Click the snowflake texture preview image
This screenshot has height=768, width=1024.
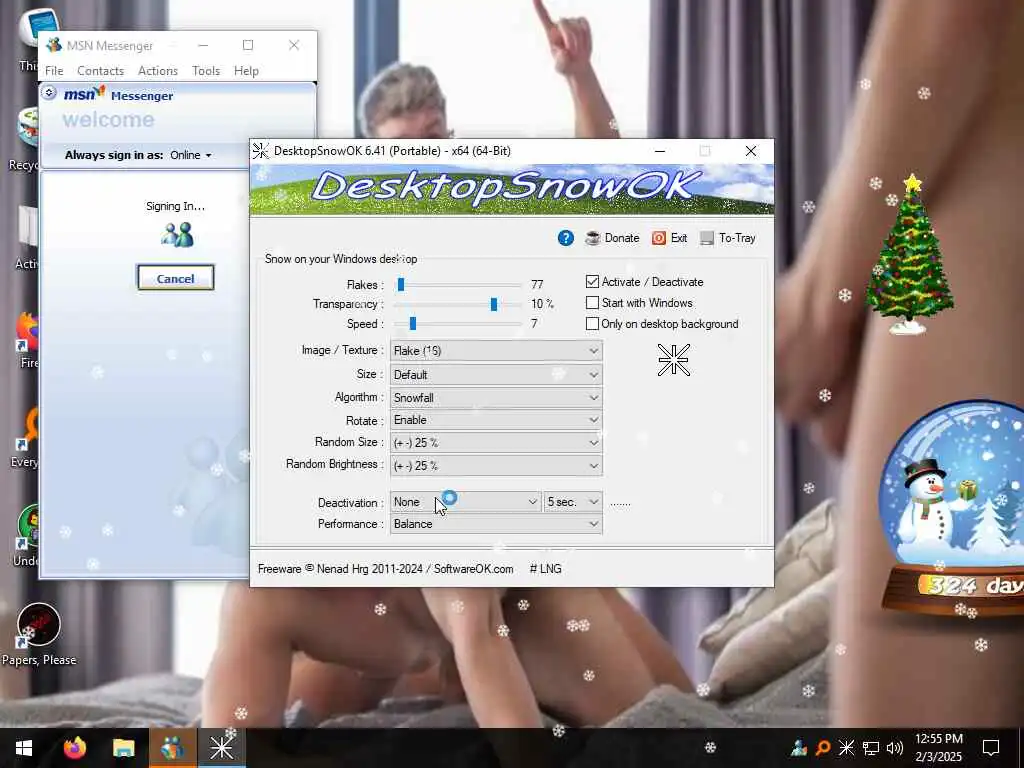point(673,360)
